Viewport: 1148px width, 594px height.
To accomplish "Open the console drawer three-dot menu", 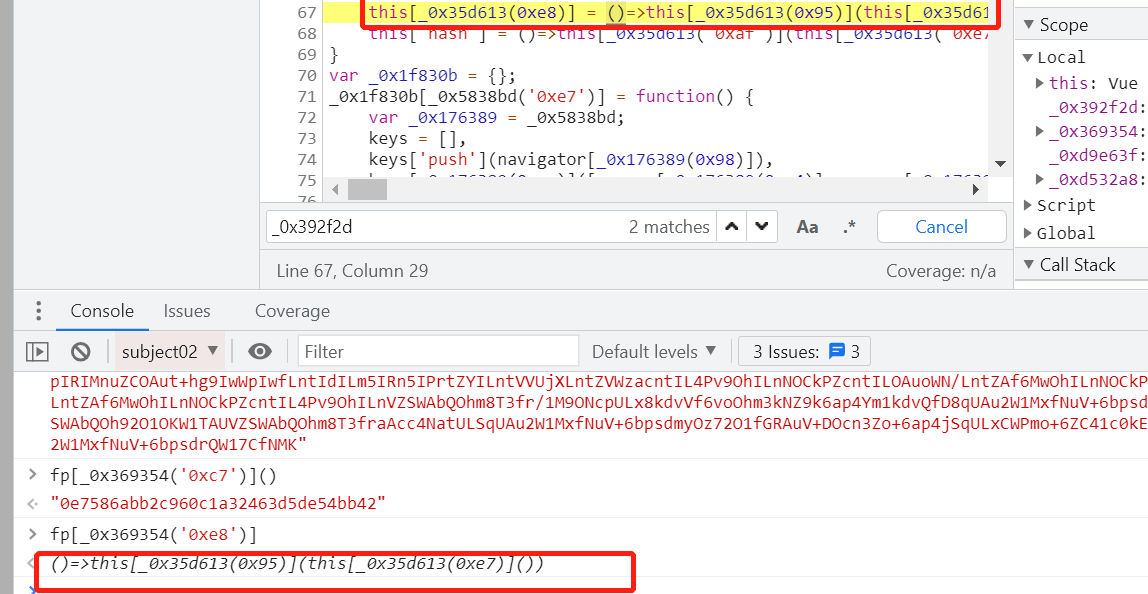I will pos(38,311).
